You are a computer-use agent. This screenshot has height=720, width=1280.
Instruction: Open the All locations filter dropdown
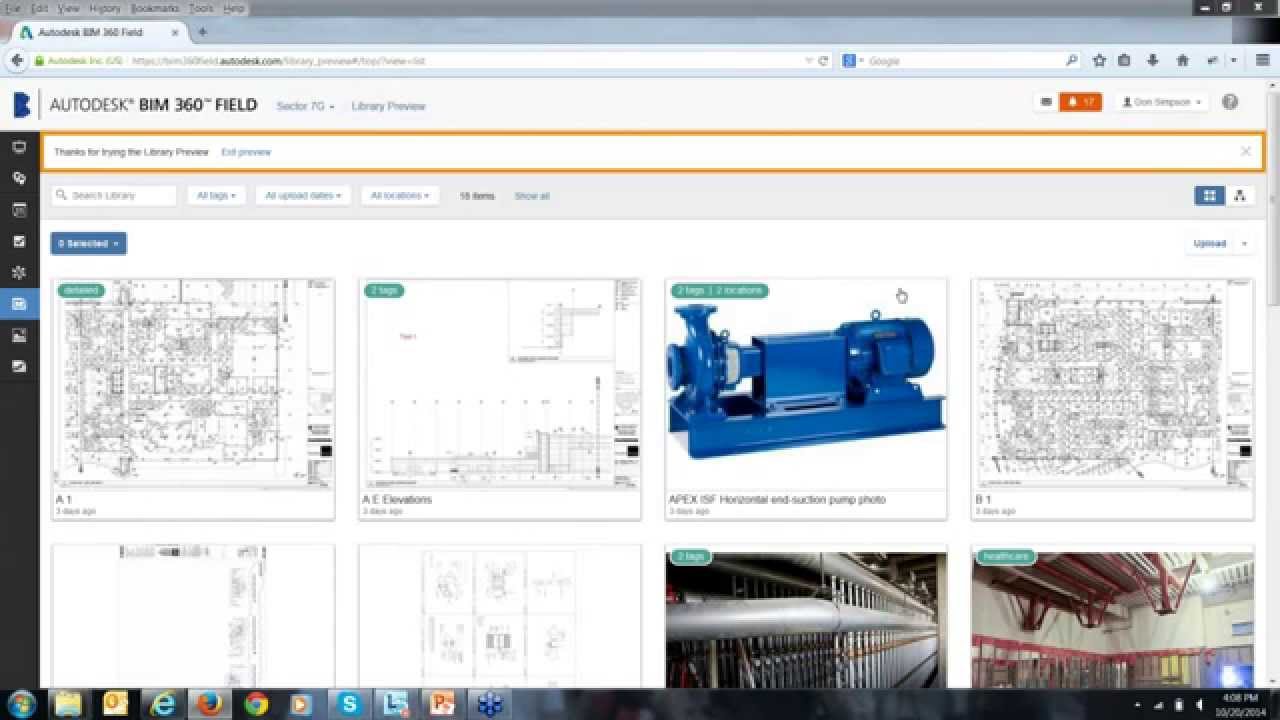click(x=400, y=195)
